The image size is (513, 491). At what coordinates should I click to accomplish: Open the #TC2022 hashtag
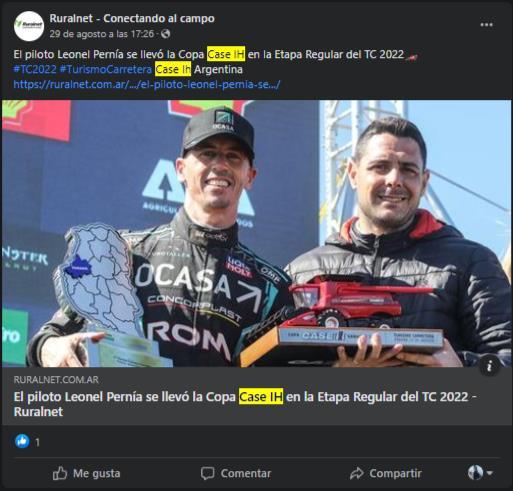coord(35,69)
